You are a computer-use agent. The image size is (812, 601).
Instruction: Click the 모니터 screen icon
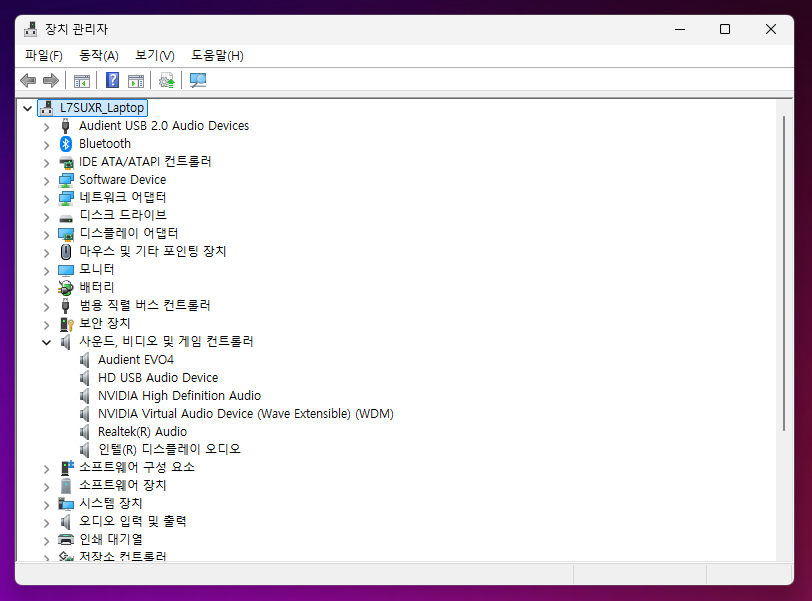[x=66, y=270]
